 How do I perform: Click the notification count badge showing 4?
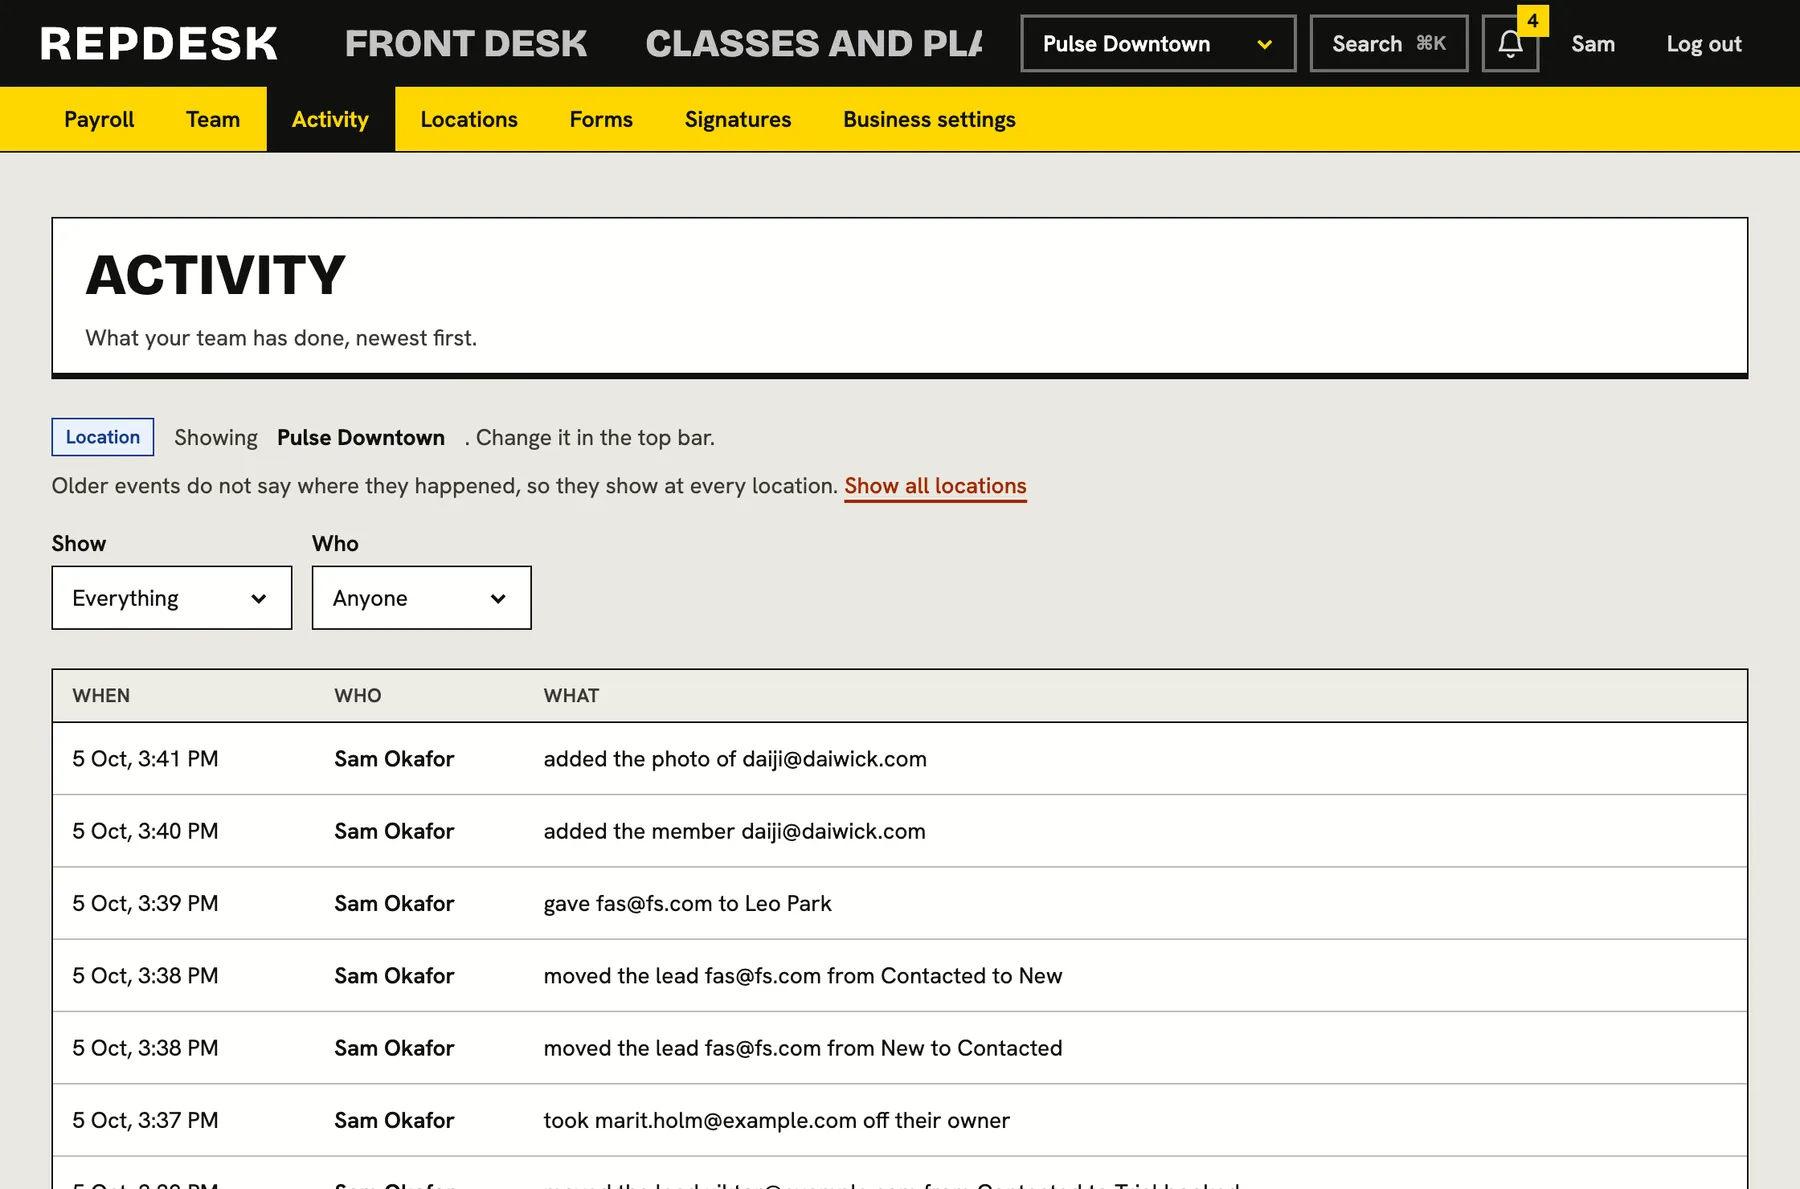pos(1532,20)
